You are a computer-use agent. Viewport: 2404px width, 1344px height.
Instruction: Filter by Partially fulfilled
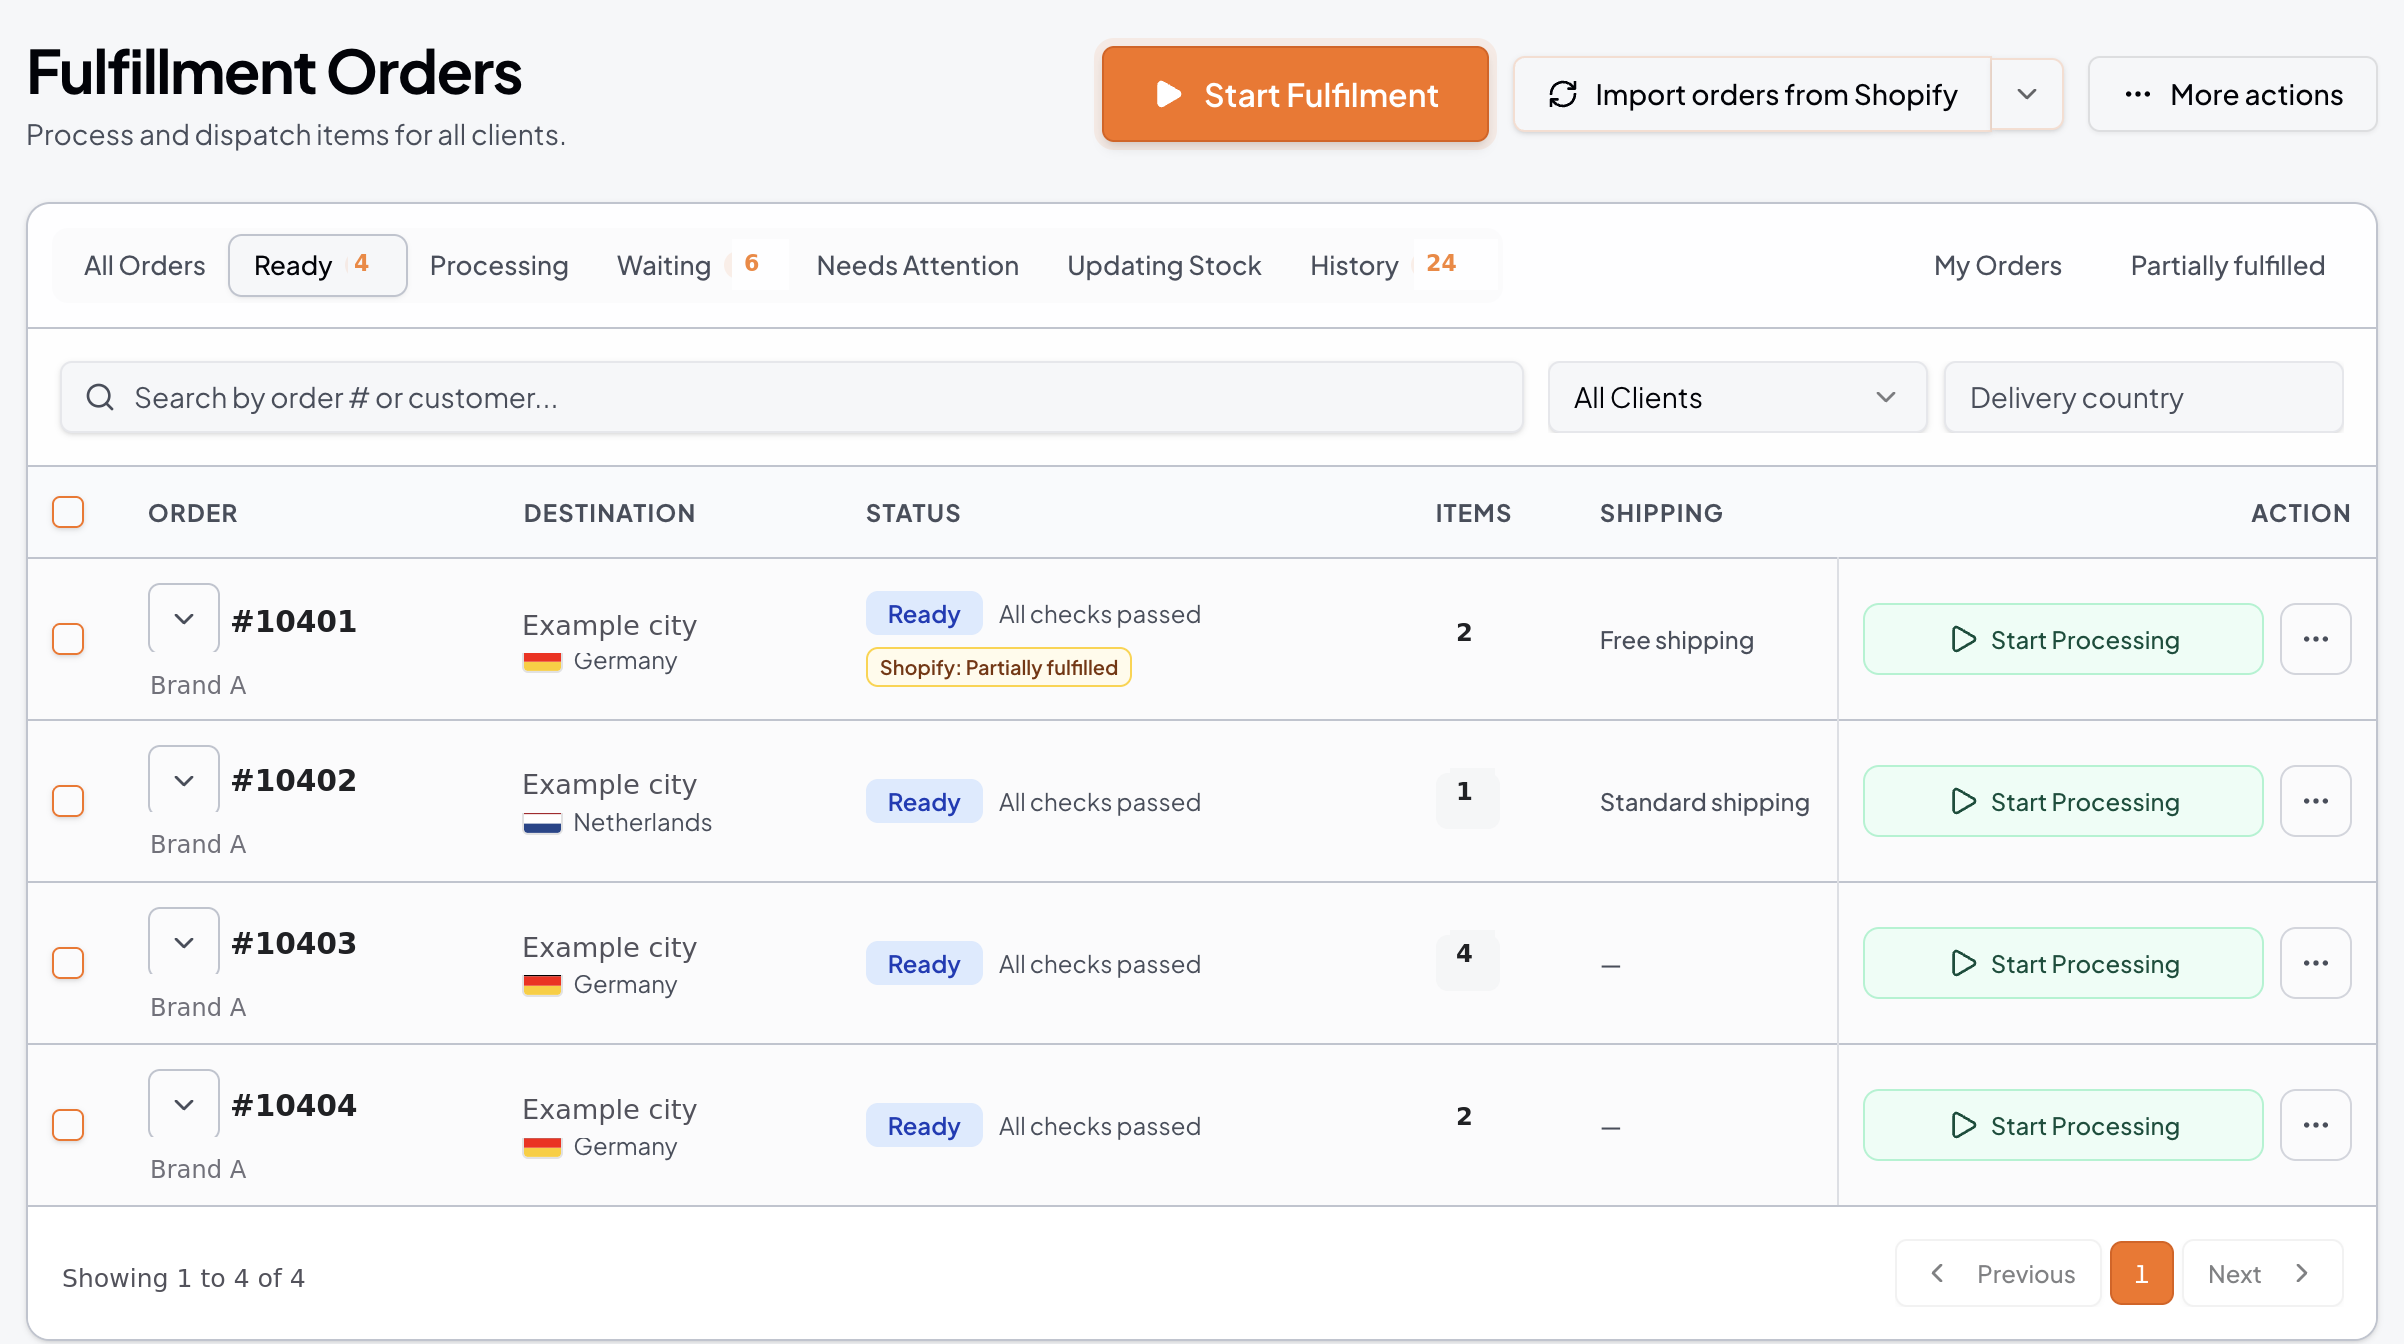pyautogui.click(x=2227, y=265)
